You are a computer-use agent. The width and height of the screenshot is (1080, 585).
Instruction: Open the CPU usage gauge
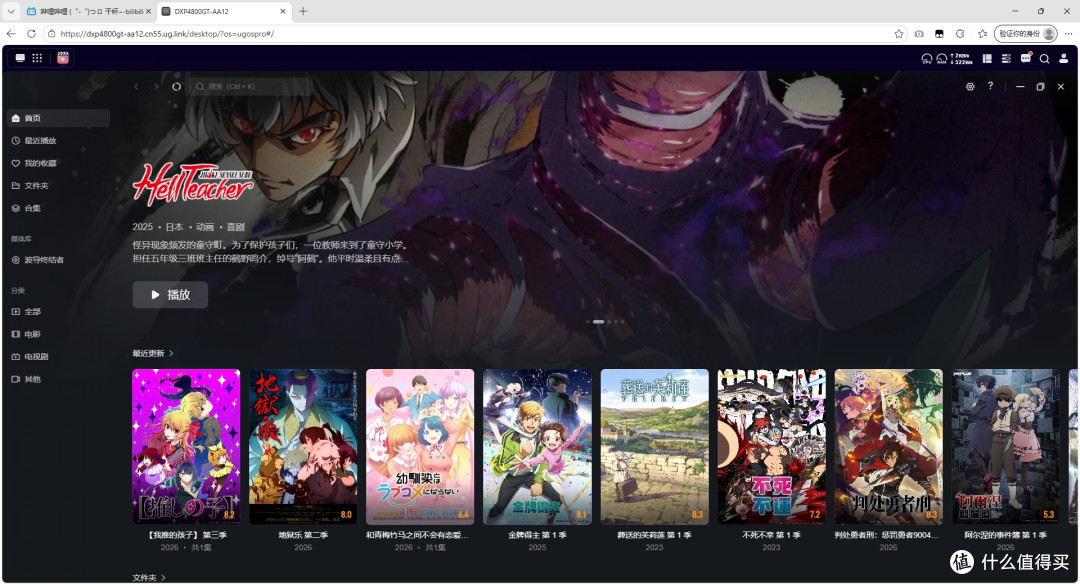point(926,59)
